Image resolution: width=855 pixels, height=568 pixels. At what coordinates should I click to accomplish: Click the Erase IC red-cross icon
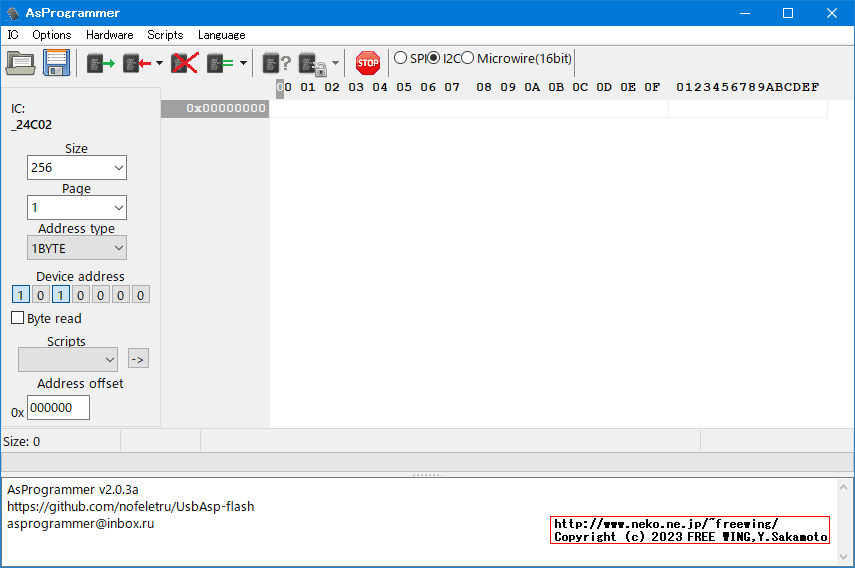(184, 63)
